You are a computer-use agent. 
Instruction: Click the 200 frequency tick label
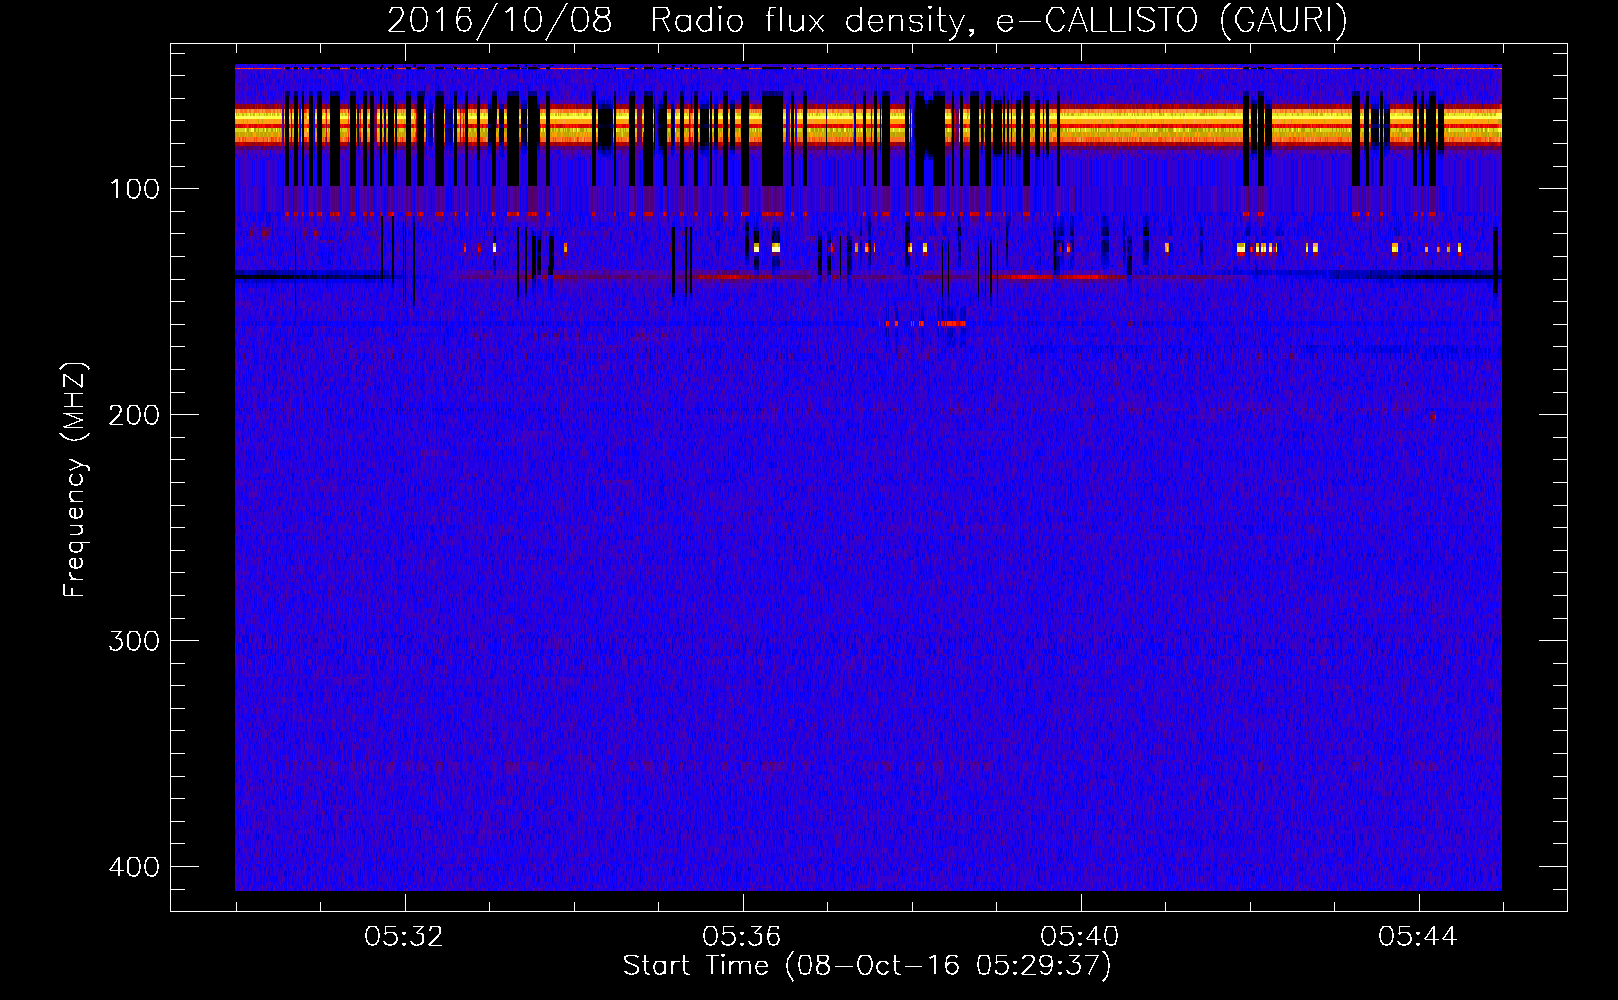click(133, 415)
